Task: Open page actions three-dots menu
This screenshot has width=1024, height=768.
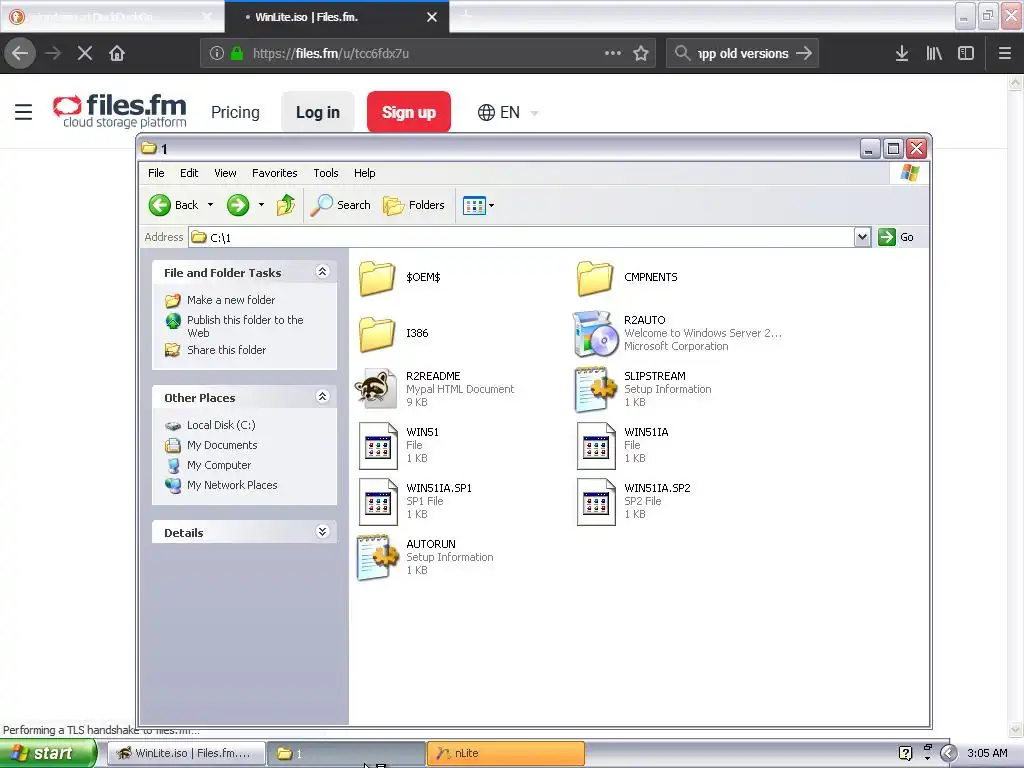Action: (613, 54)
